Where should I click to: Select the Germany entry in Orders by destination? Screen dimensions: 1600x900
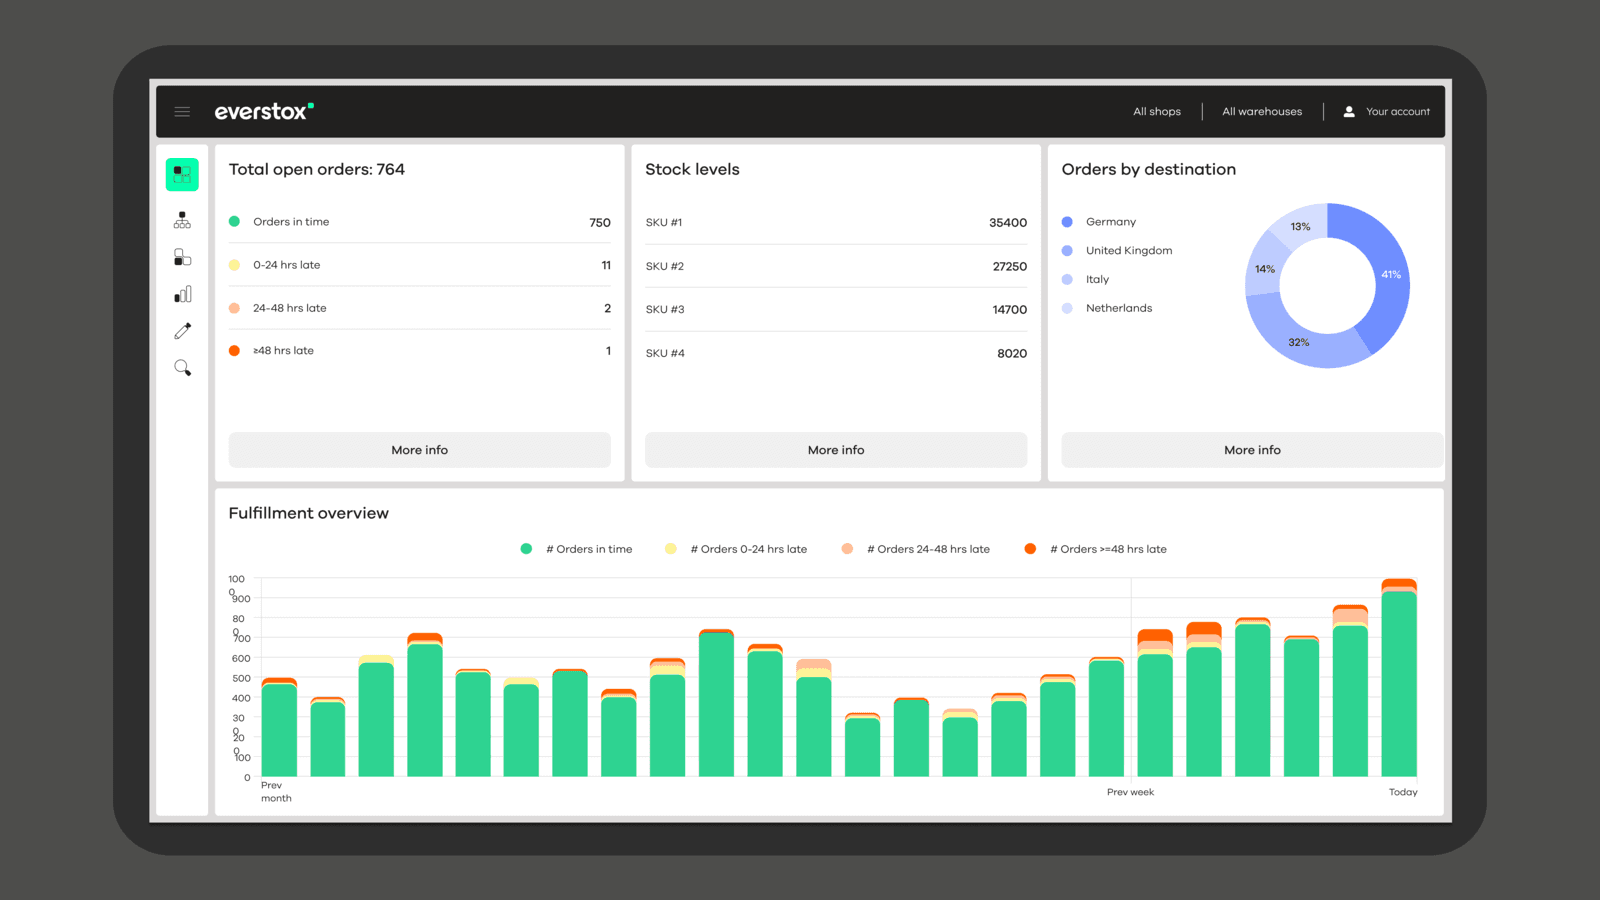(x=1110, y=221)
